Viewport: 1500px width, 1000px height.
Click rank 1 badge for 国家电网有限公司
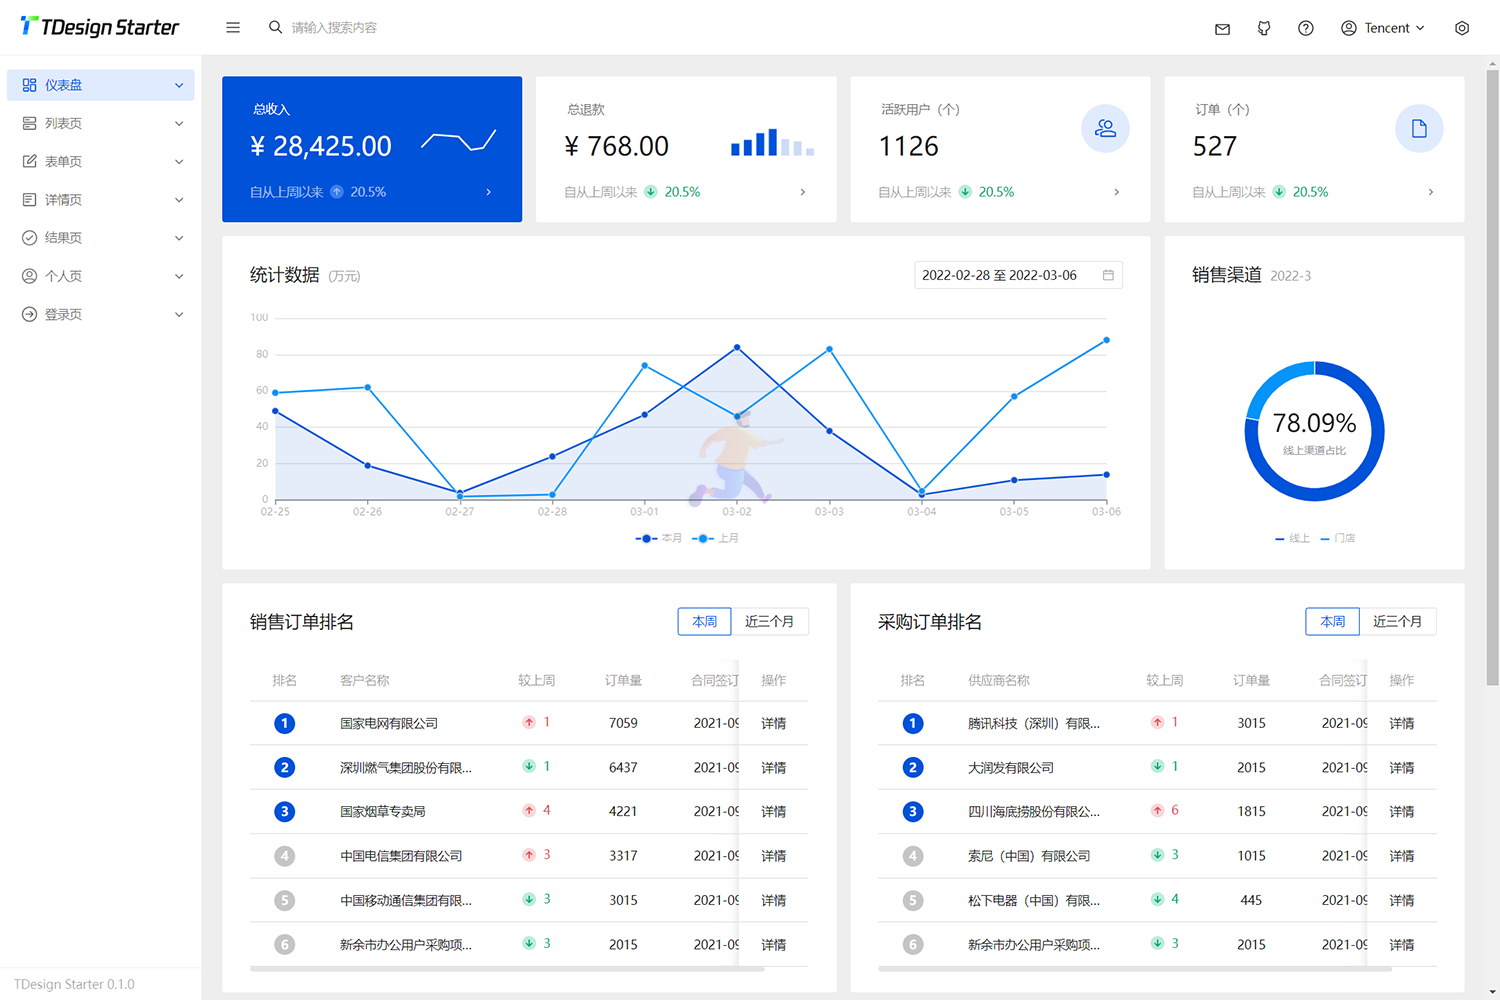pyautogui.click(x=284, y=723)
